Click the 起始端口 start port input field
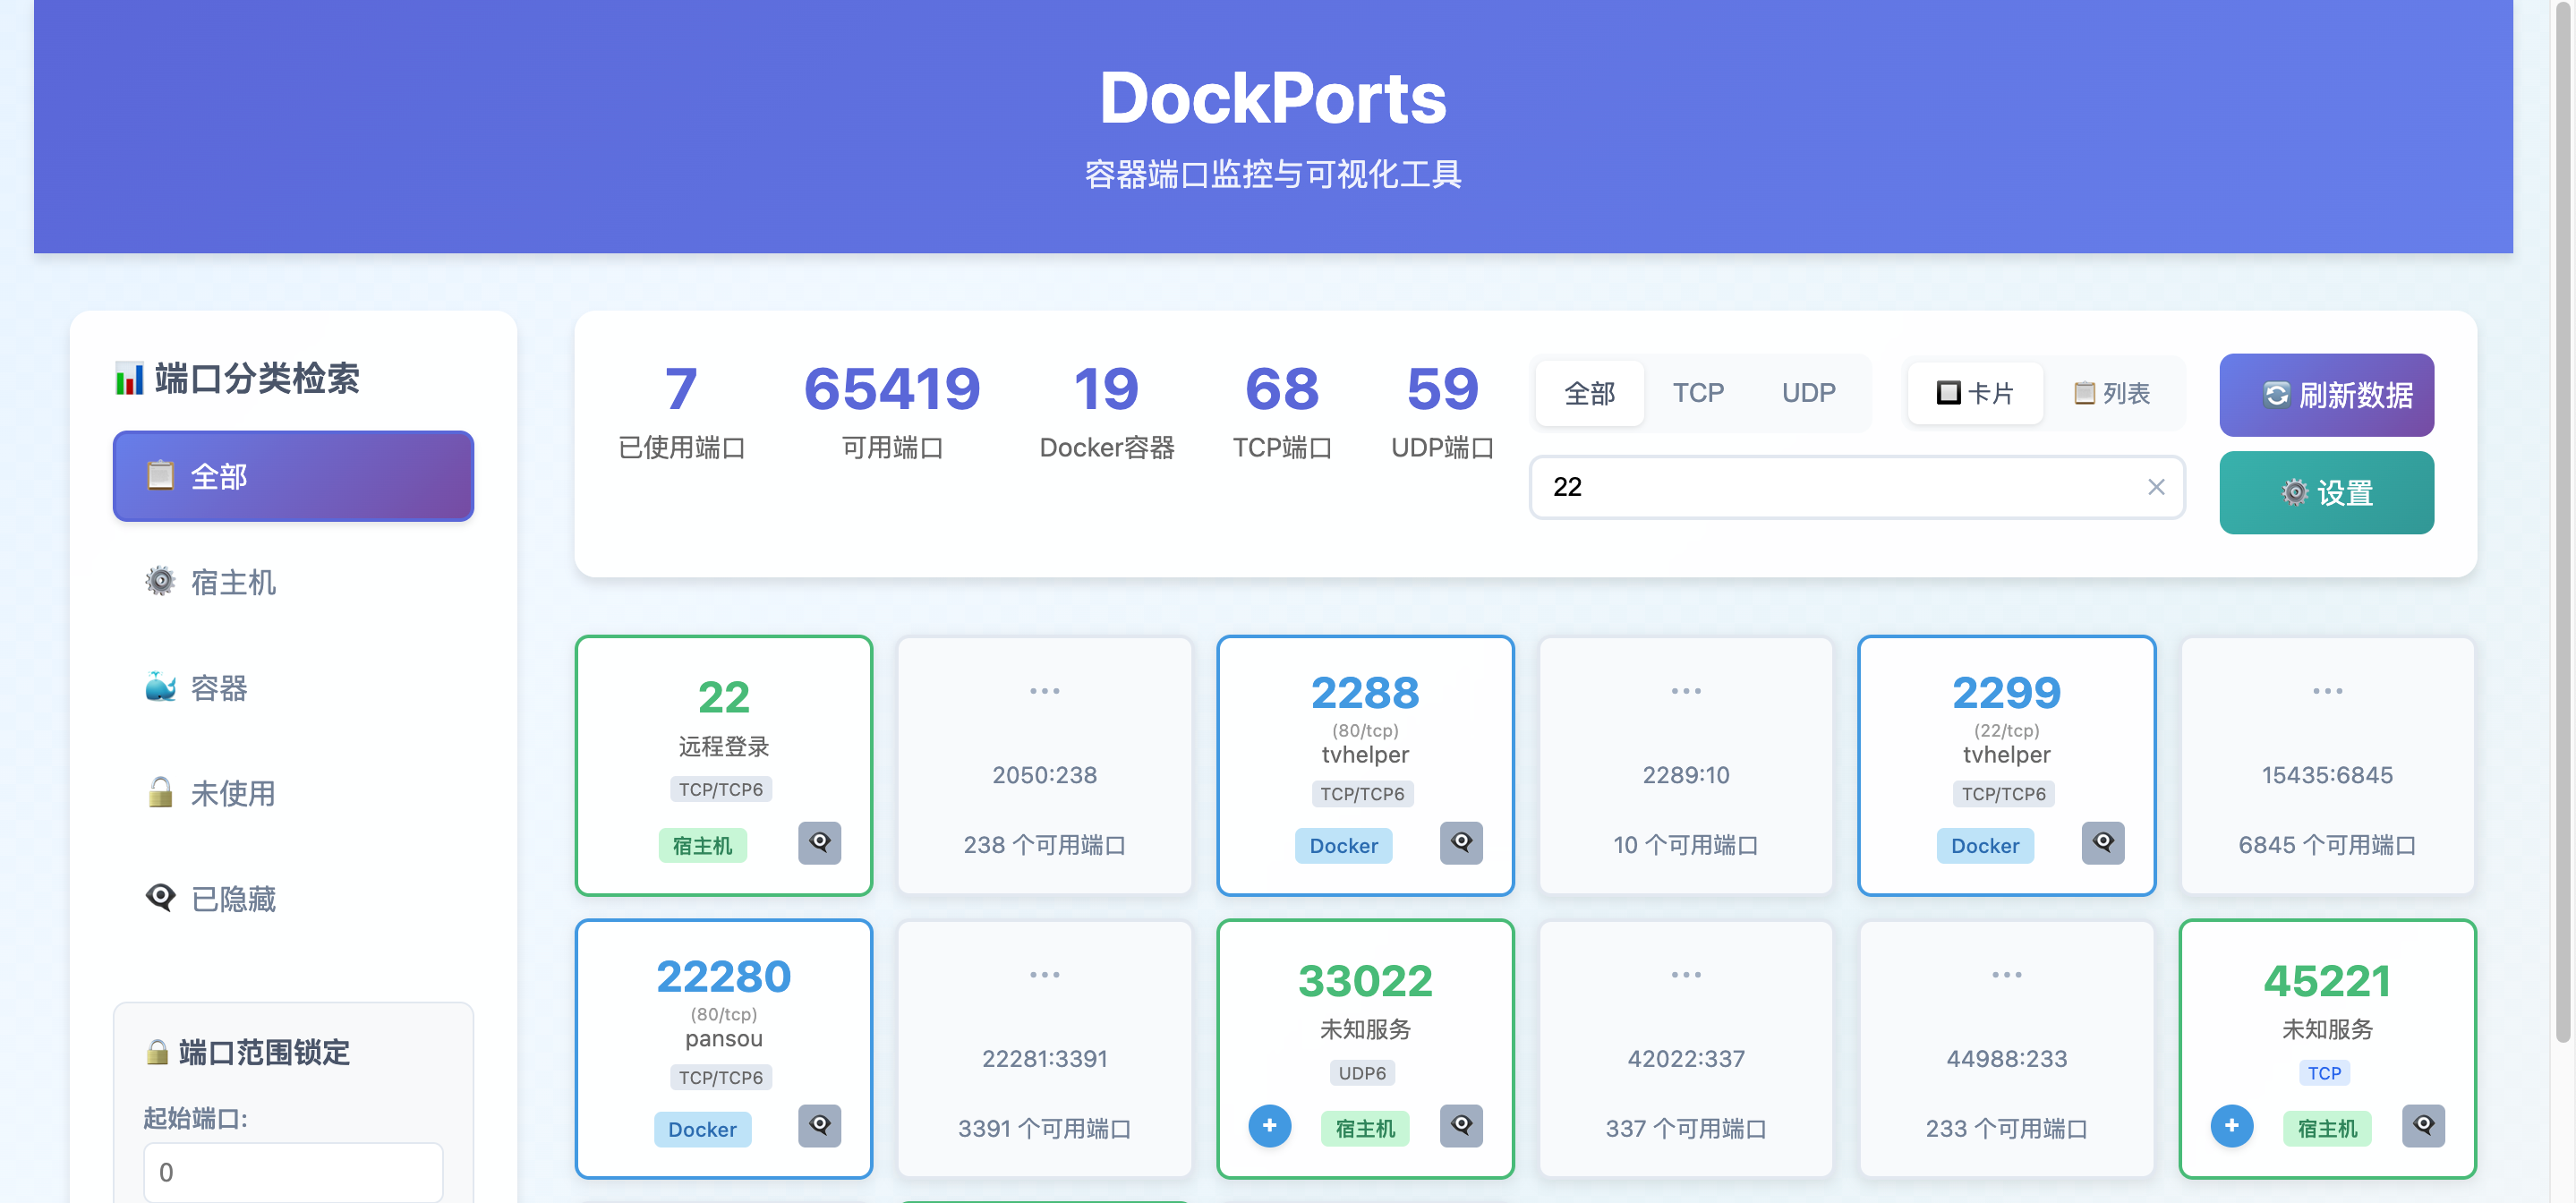The image size is (2576, 1203). tap(292, 1171)
